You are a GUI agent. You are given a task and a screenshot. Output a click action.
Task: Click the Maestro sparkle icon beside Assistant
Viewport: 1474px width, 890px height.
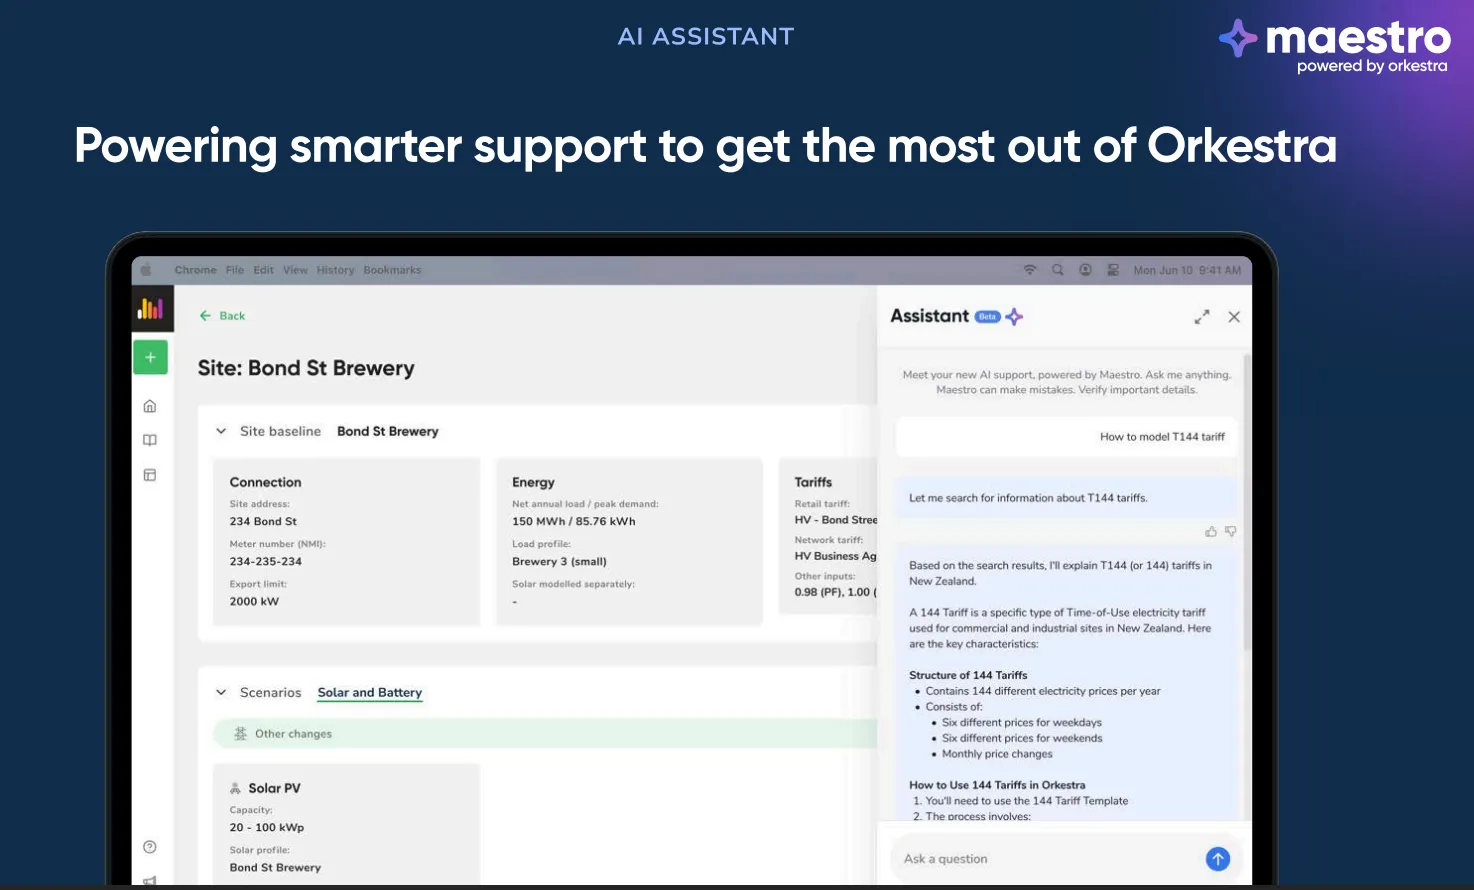tap(1014, 317)
